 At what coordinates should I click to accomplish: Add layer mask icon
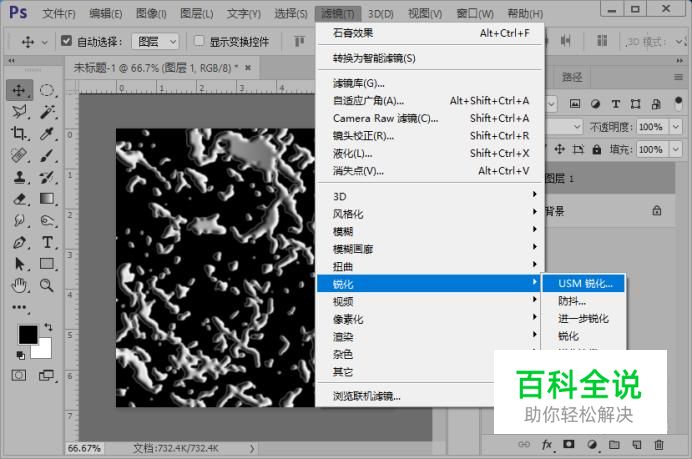click(x=568, y=444)
